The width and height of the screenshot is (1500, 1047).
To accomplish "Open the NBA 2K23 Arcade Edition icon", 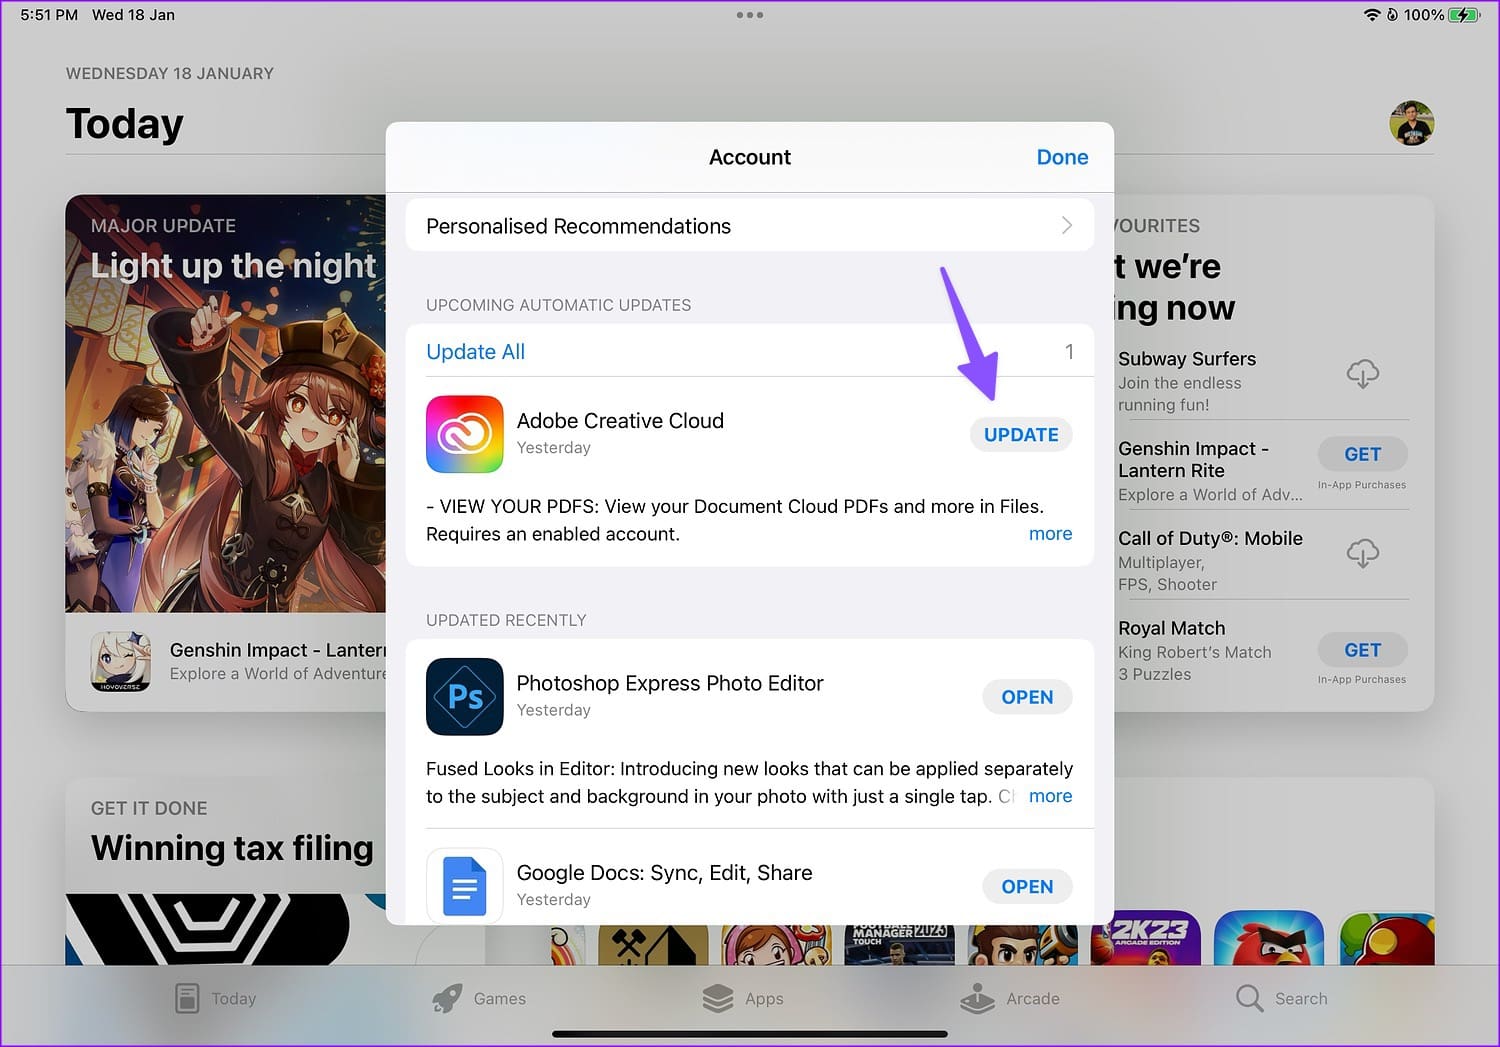I will pyautogui.click(x=1146, y=938).
